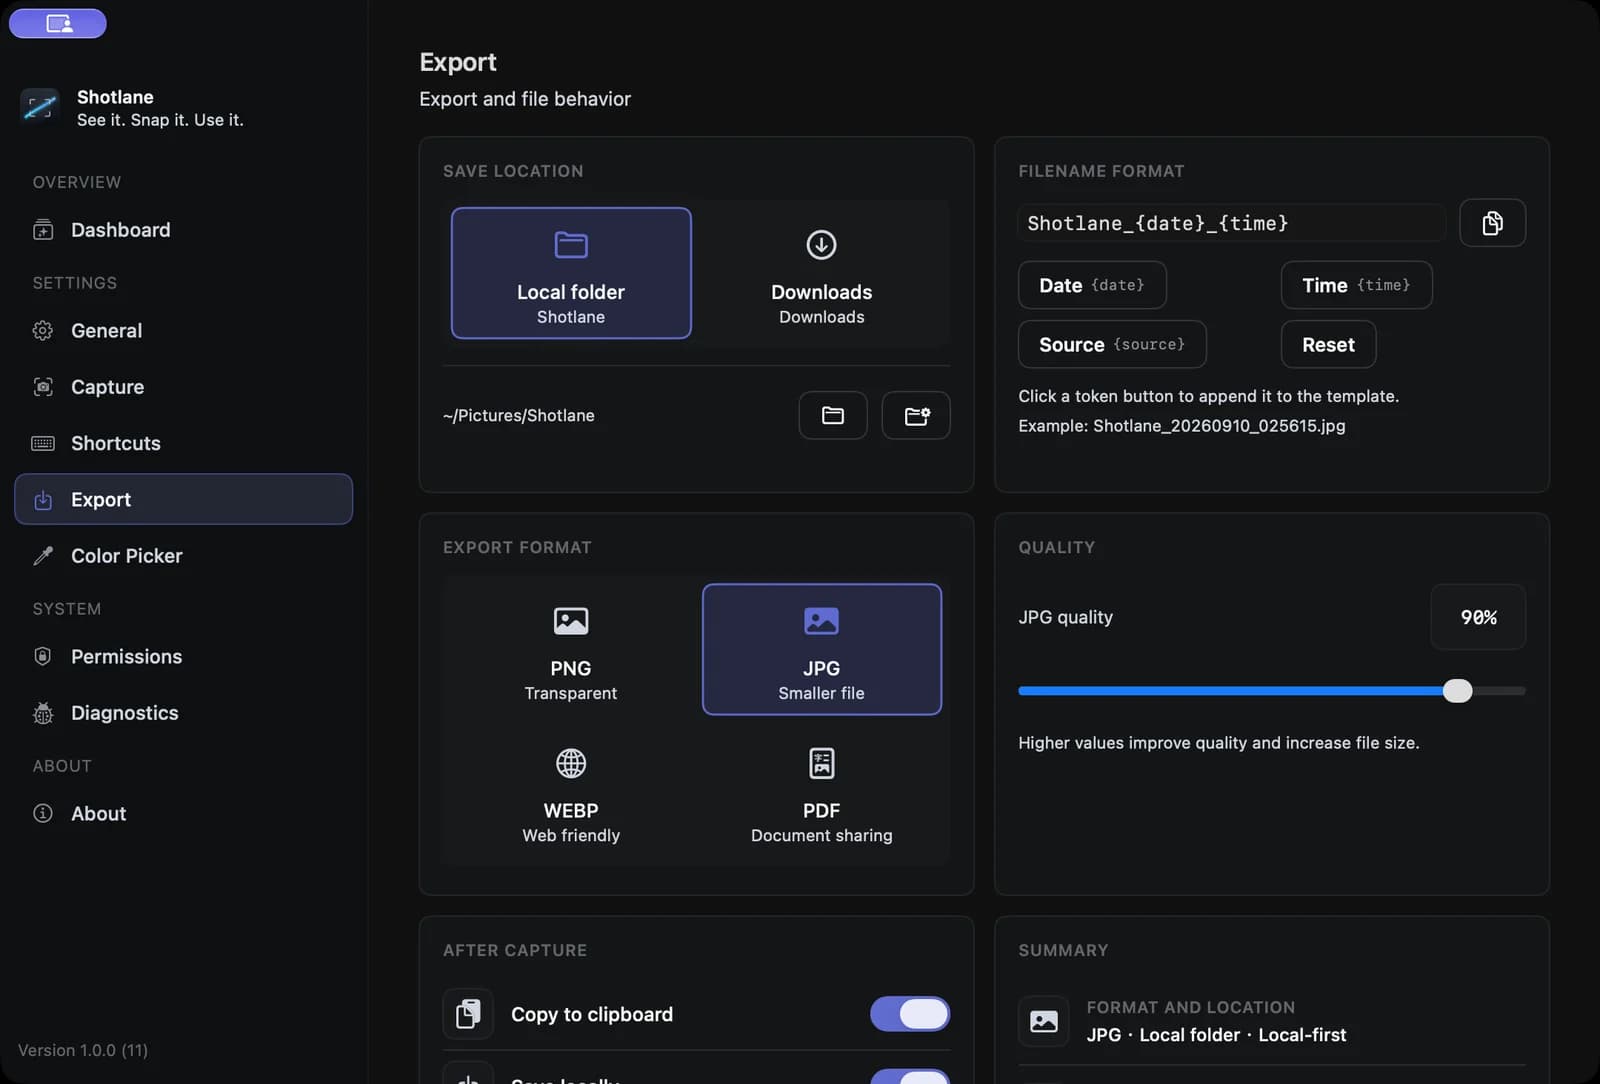The width and height of the screenshot is (1600, 1084).
Task: Select WEBP export format
Action: 571,793
